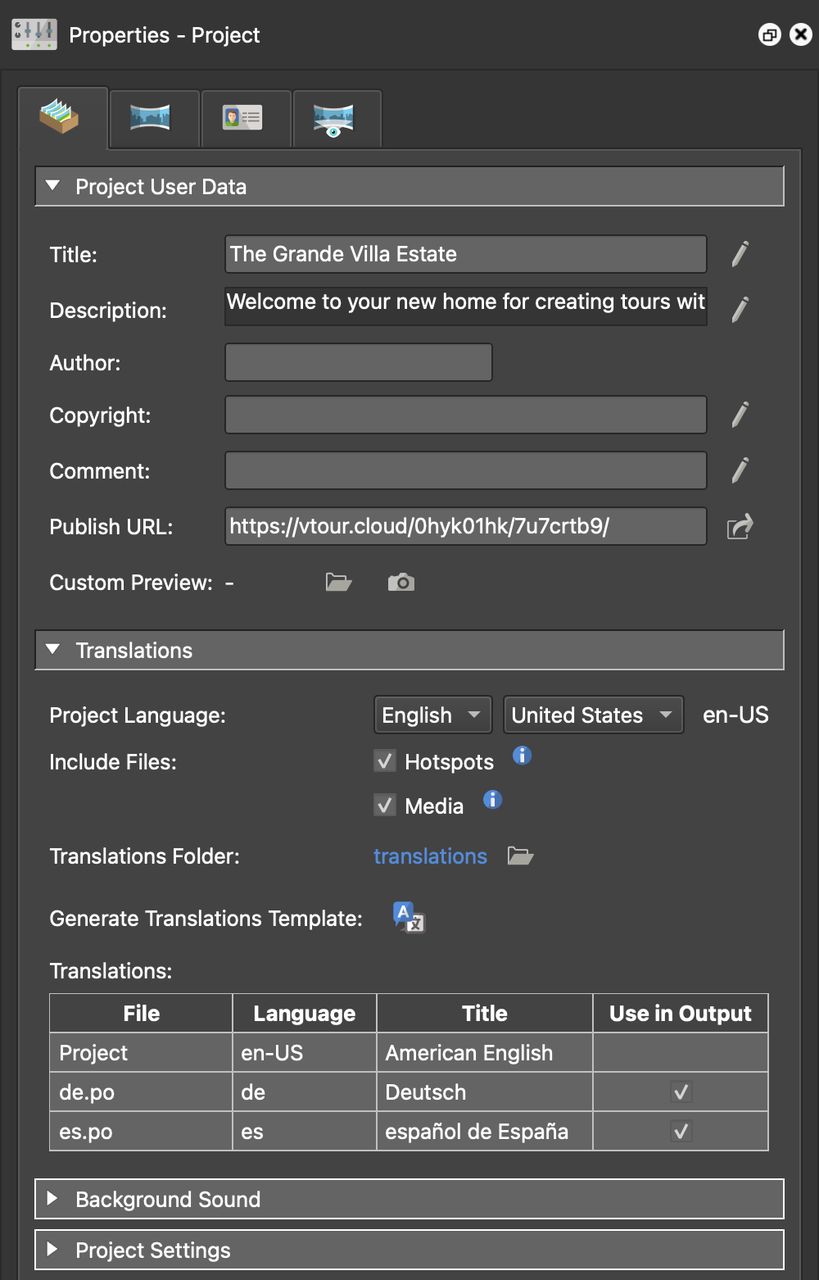Click the en-US language cell in table
Image resolution: width=819 pixels, height=1280 pixels.
tap(304, 1053)
